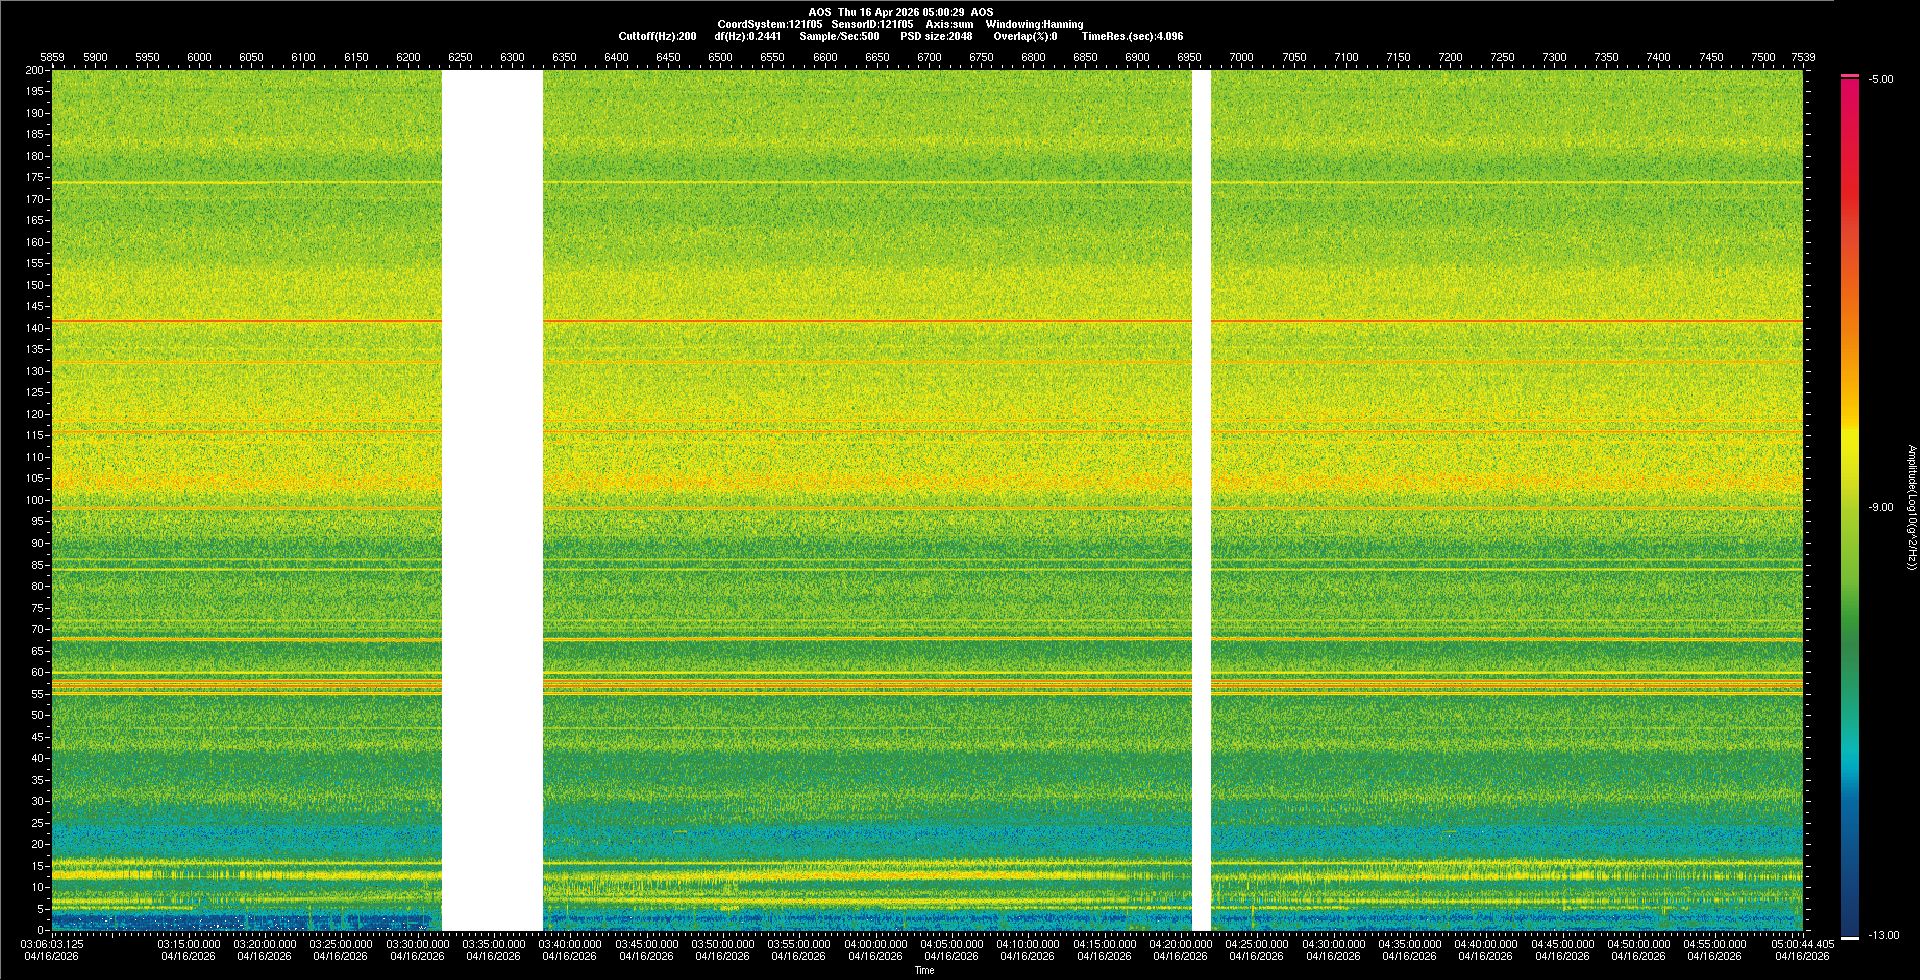Screen dimensions: 1920x980
Task: Select the 03:15:00.000 time axis tick
Action: [189, 943]
